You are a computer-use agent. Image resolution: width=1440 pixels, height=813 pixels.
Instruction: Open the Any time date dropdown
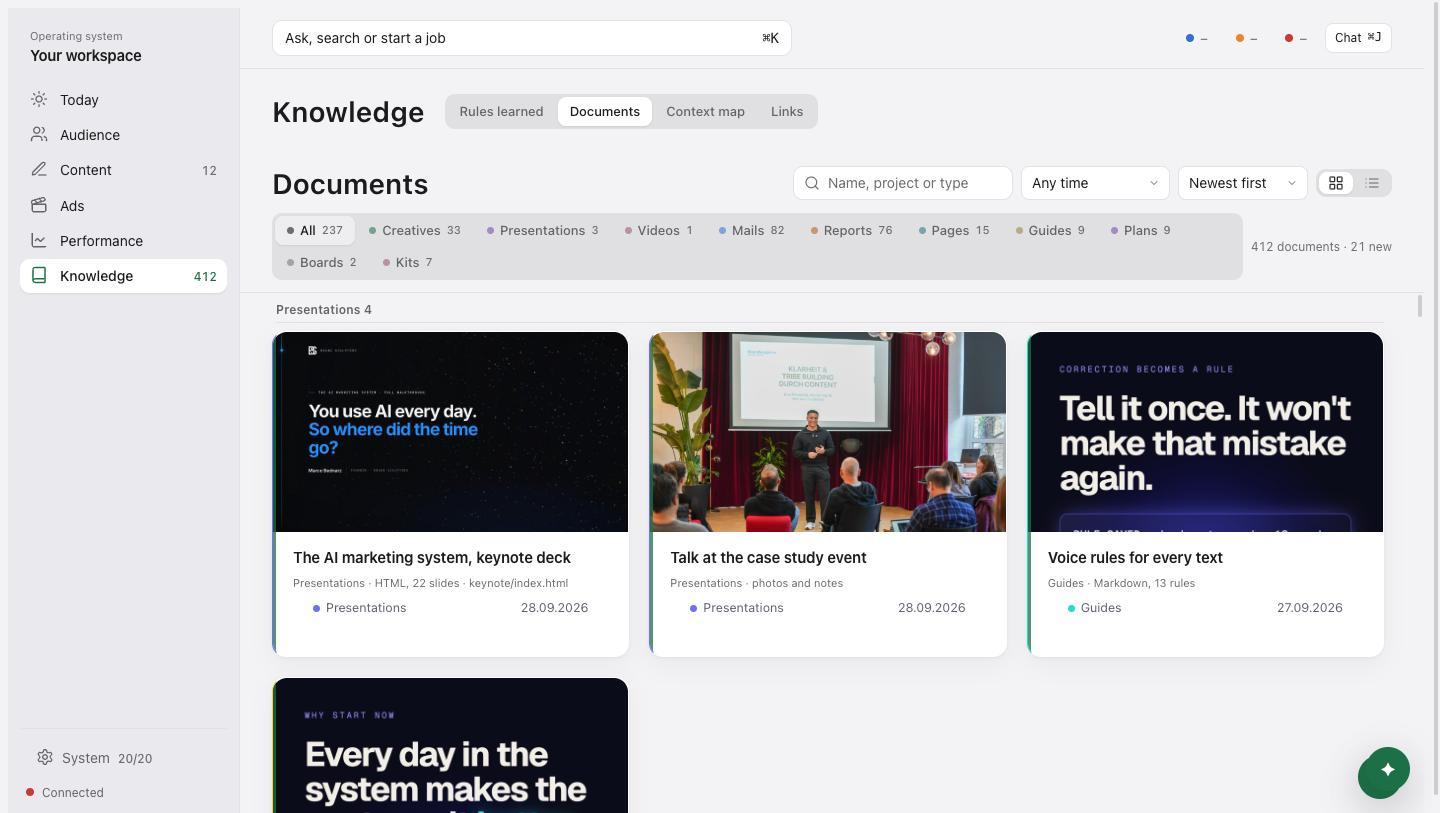coord(1095,183)
